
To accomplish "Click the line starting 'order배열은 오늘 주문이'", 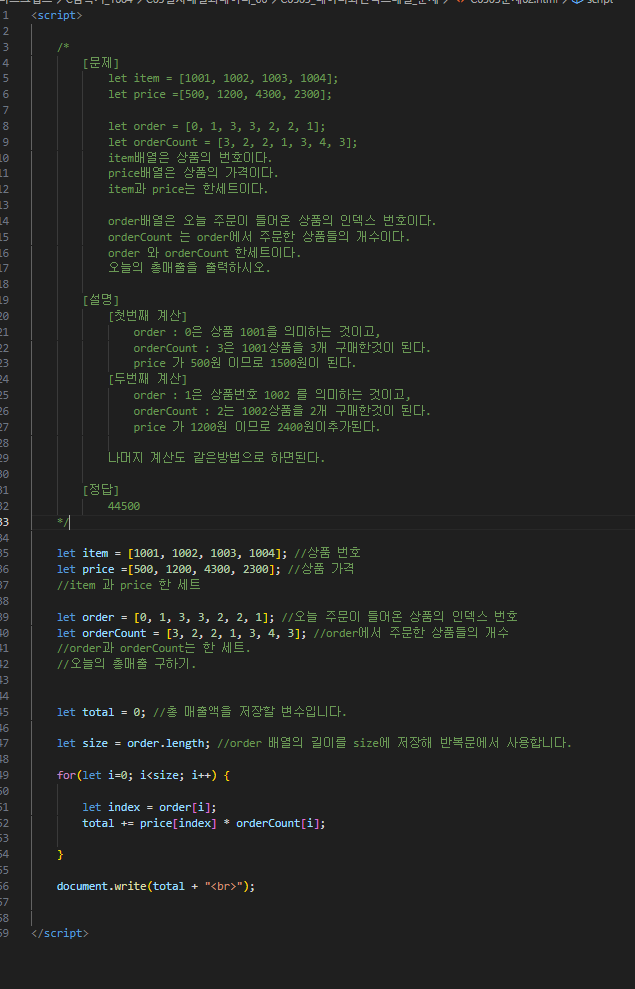I will coord(272,221).
